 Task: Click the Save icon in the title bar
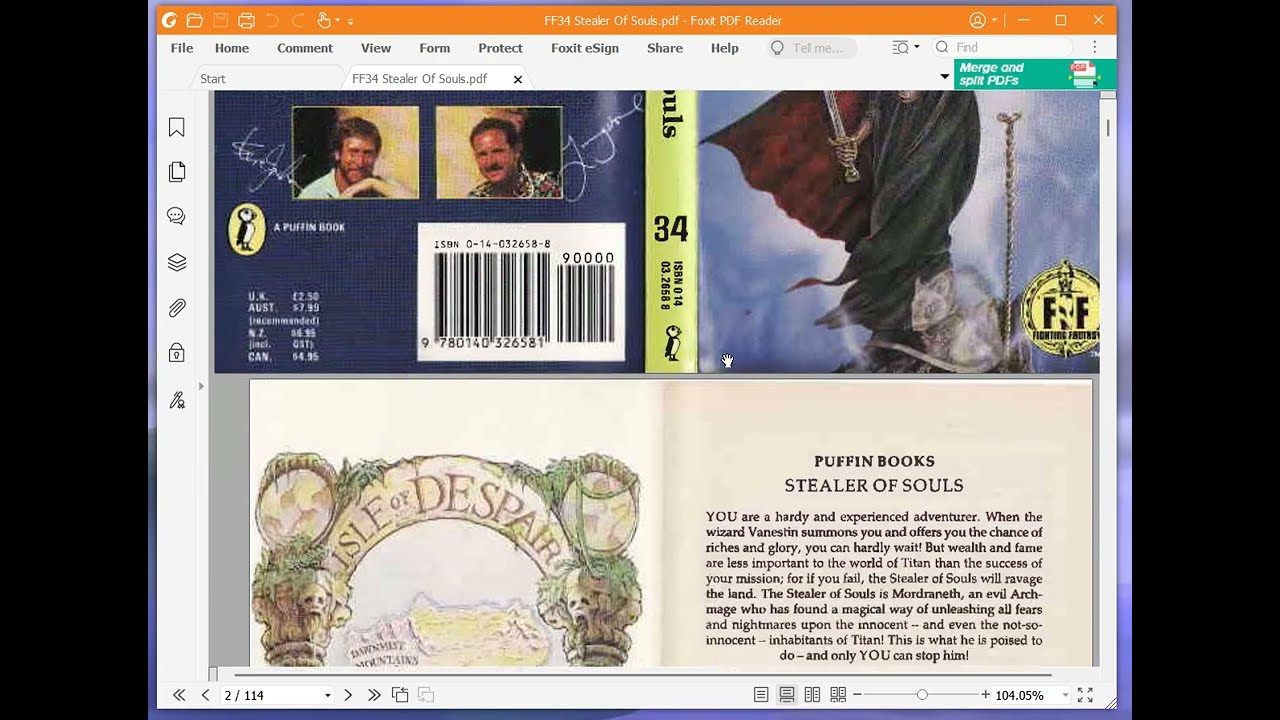pos(220,20)
